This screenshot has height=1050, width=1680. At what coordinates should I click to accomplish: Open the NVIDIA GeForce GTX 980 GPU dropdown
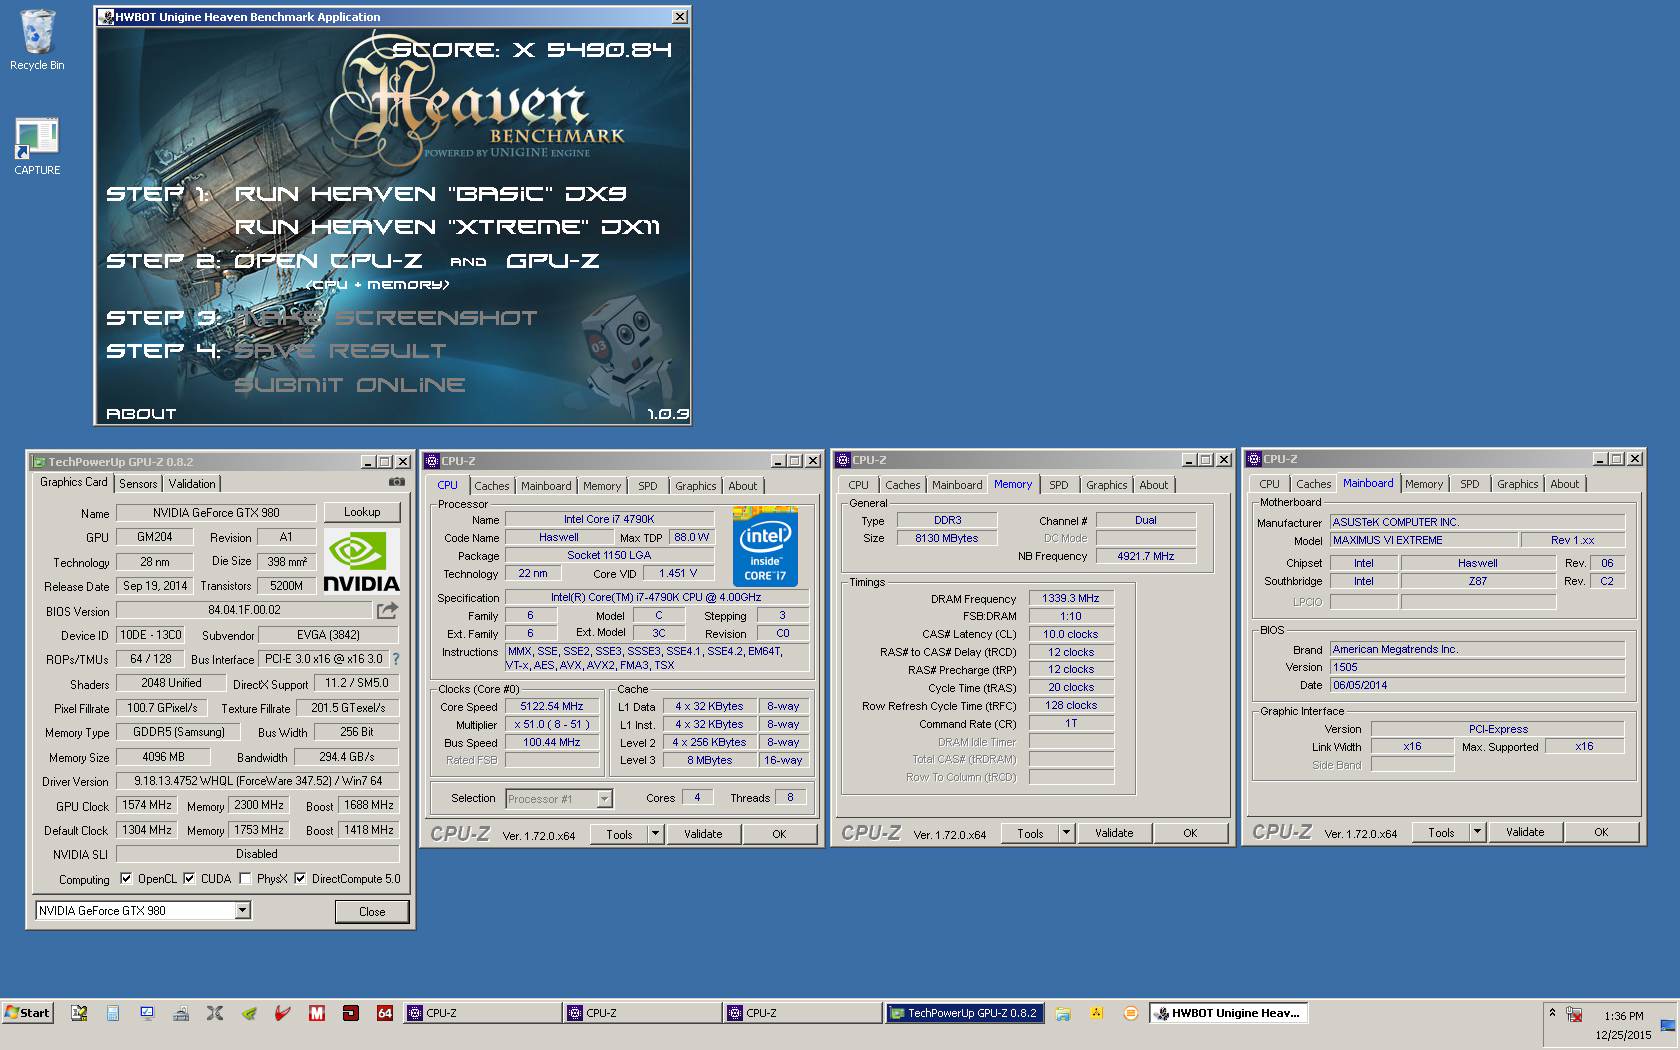242,910
